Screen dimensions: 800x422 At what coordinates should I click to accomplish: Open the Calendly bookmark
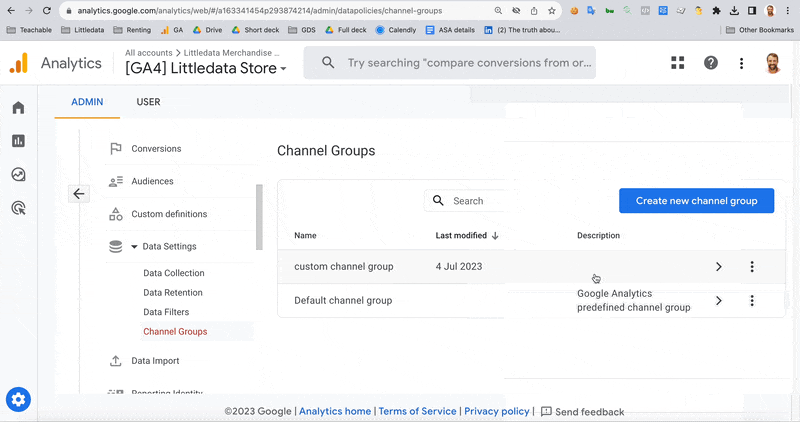tap(396, 30)
